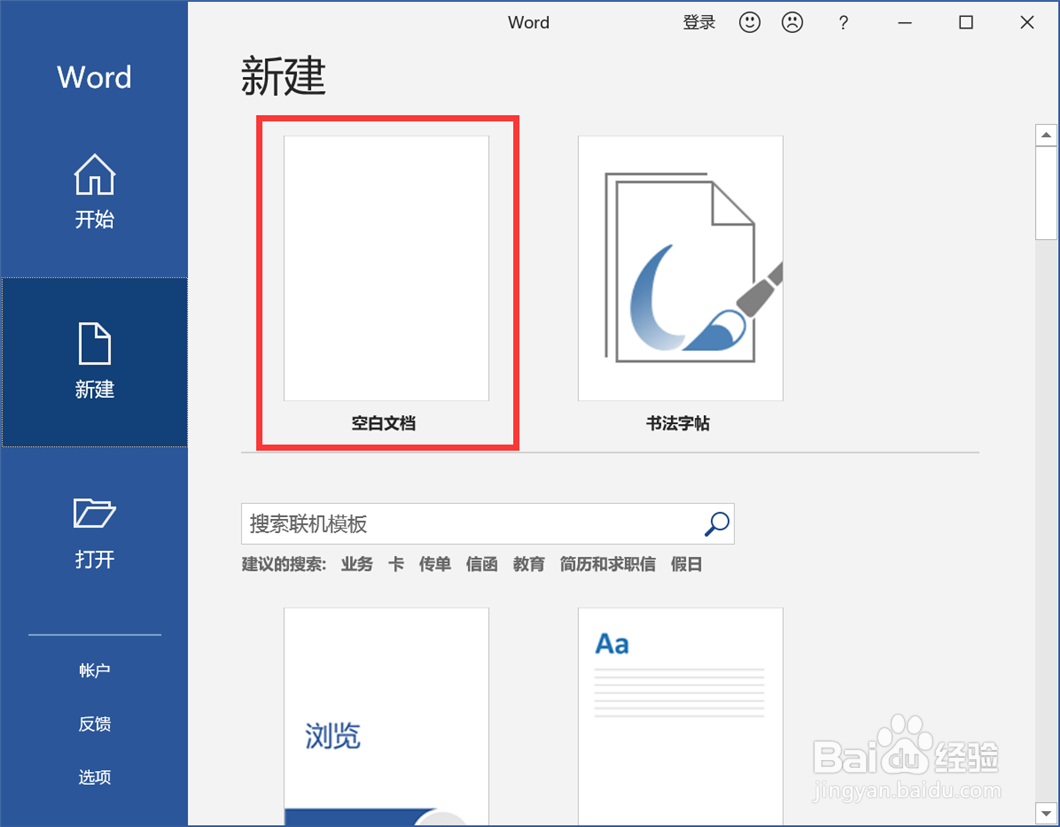Minimize the Word window

905,22
